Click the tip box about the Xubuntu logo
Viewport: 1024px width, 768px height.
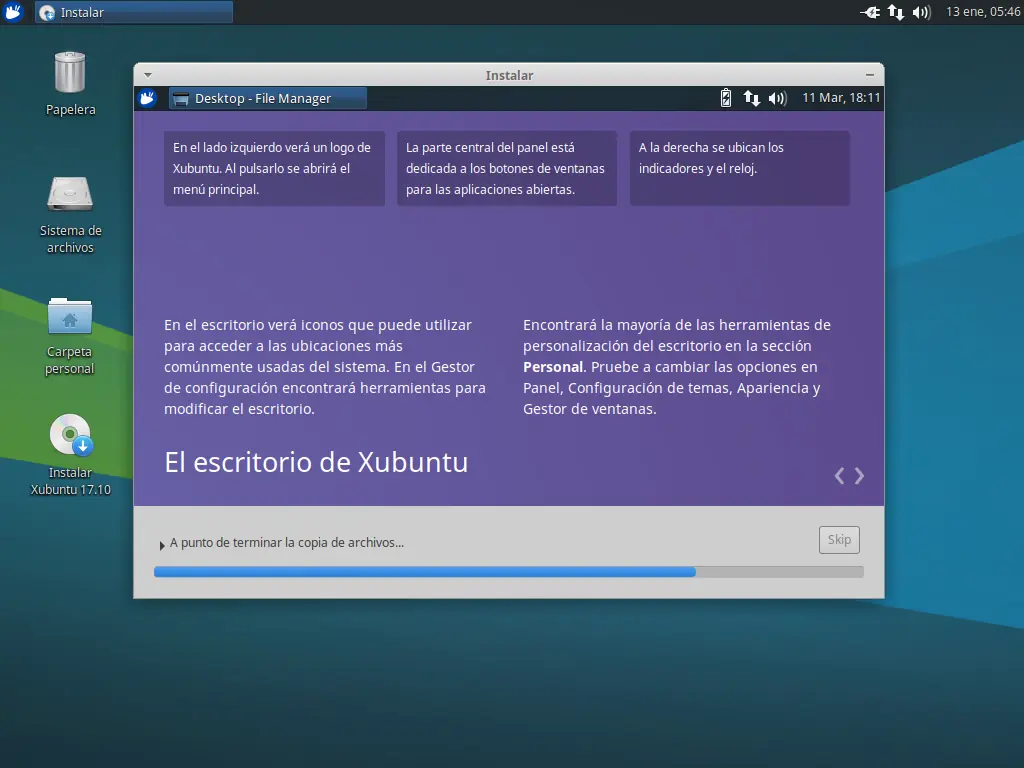click(274, 168)
